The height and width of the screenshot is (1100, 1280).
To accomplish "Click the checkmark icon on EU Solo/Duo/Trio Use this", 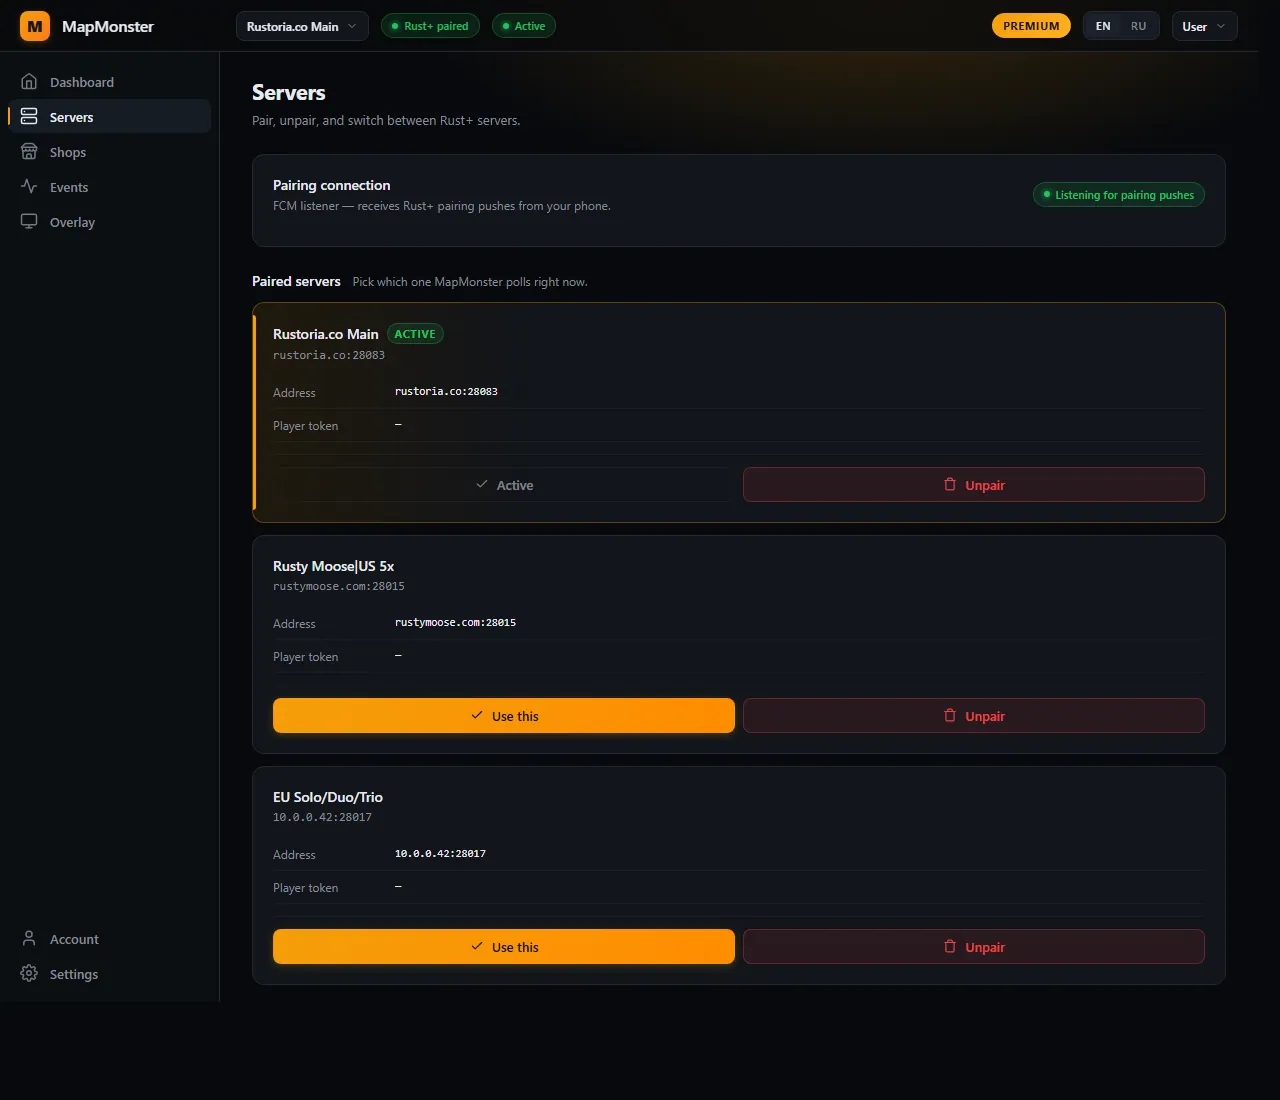I will 477,946.
